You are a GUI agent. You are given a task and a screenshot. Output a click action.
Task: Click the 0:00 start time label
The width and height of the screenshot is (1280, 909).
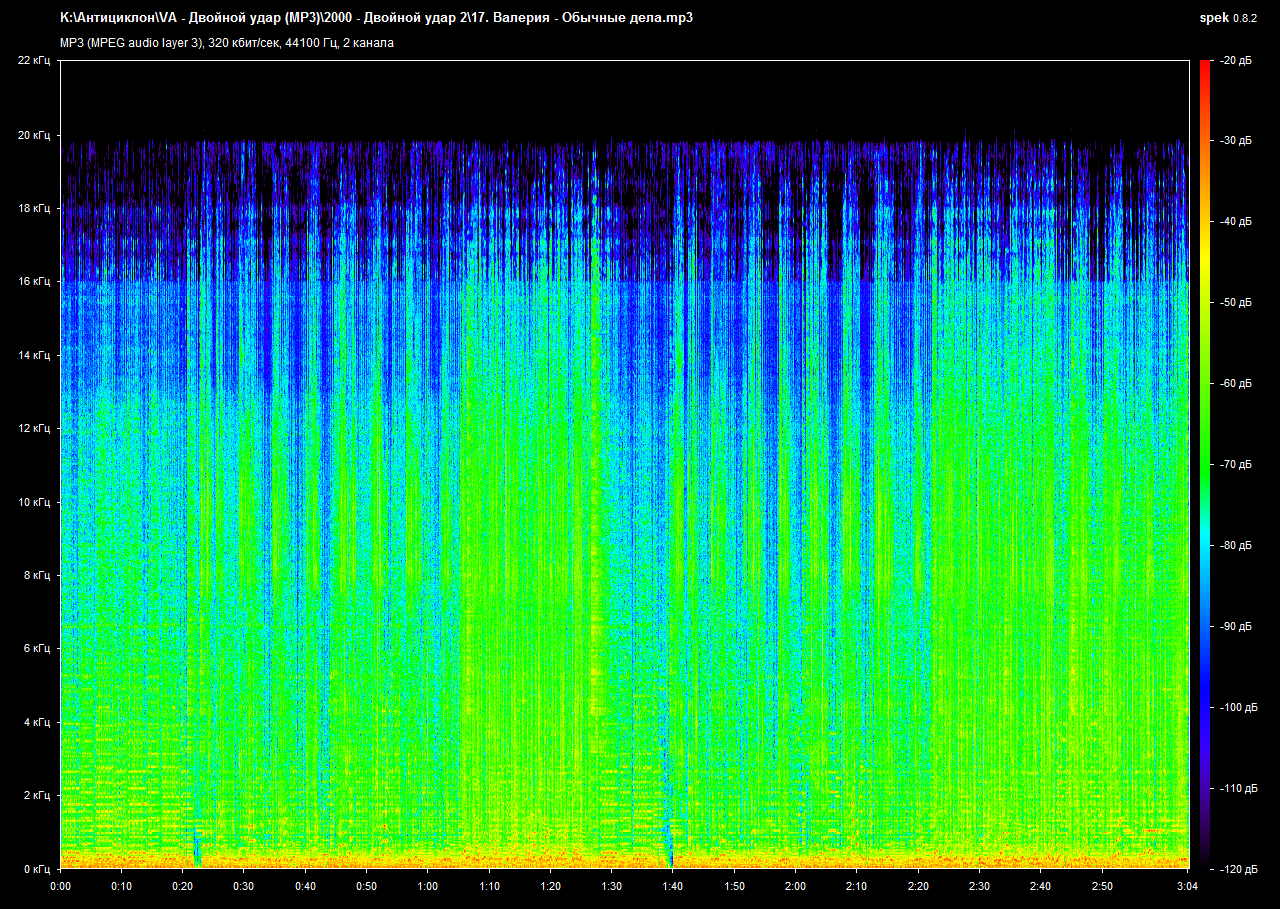pyautogui.click(x=61, y=886)
